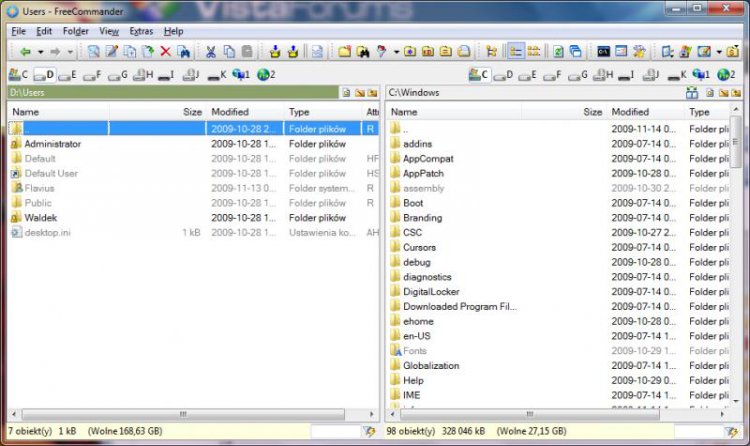Click the left panel quick filter field
Screen dimensions: 750x446
[x=336, y=431]
